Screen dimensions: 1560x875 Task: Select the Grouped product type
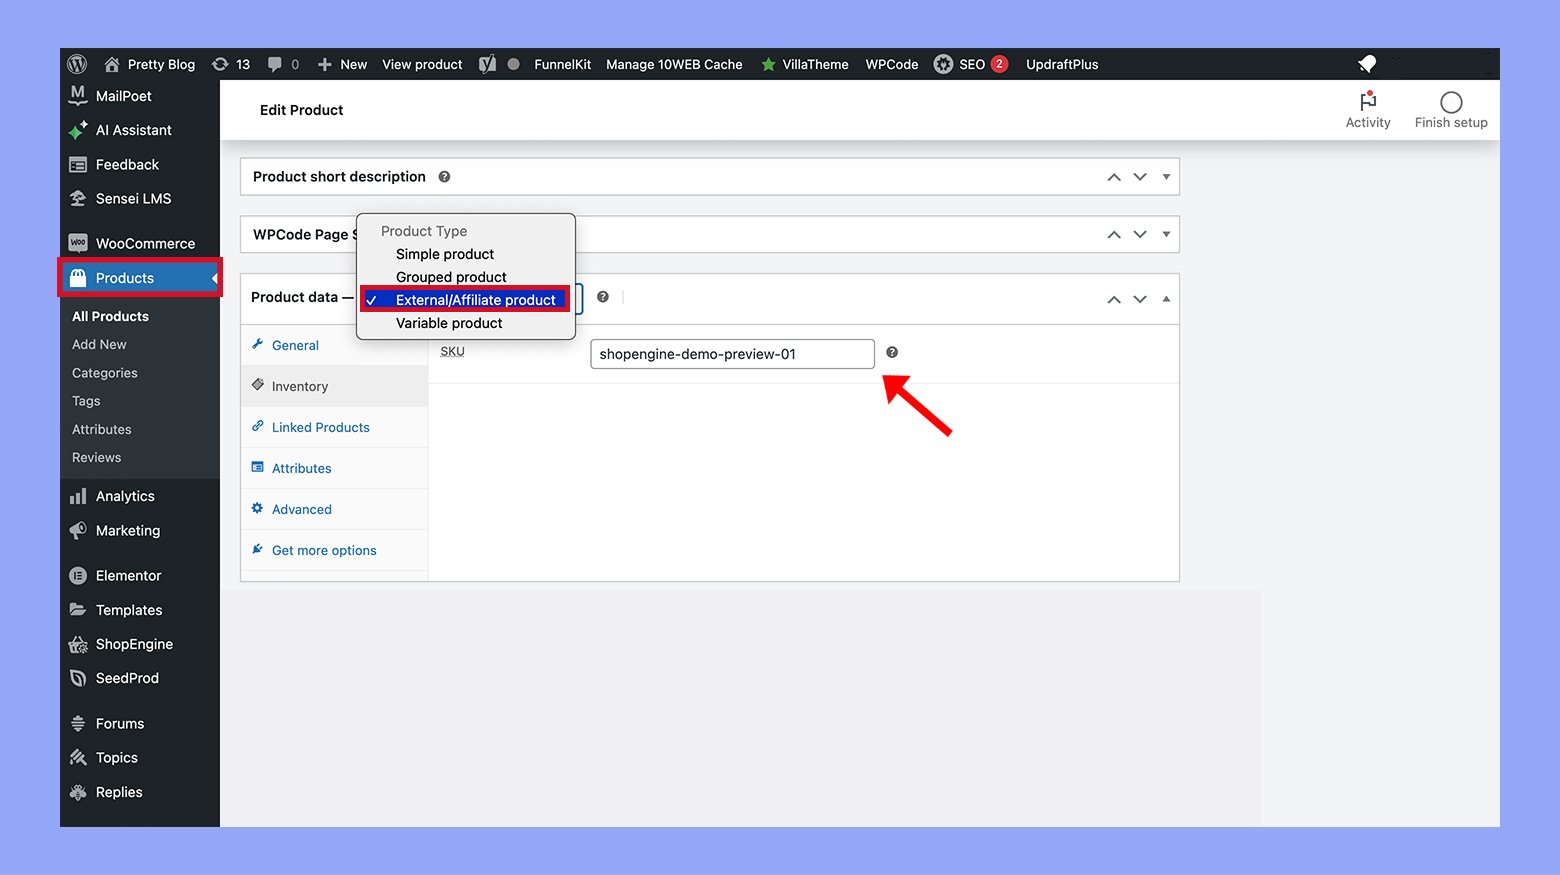tap(450, 277)
